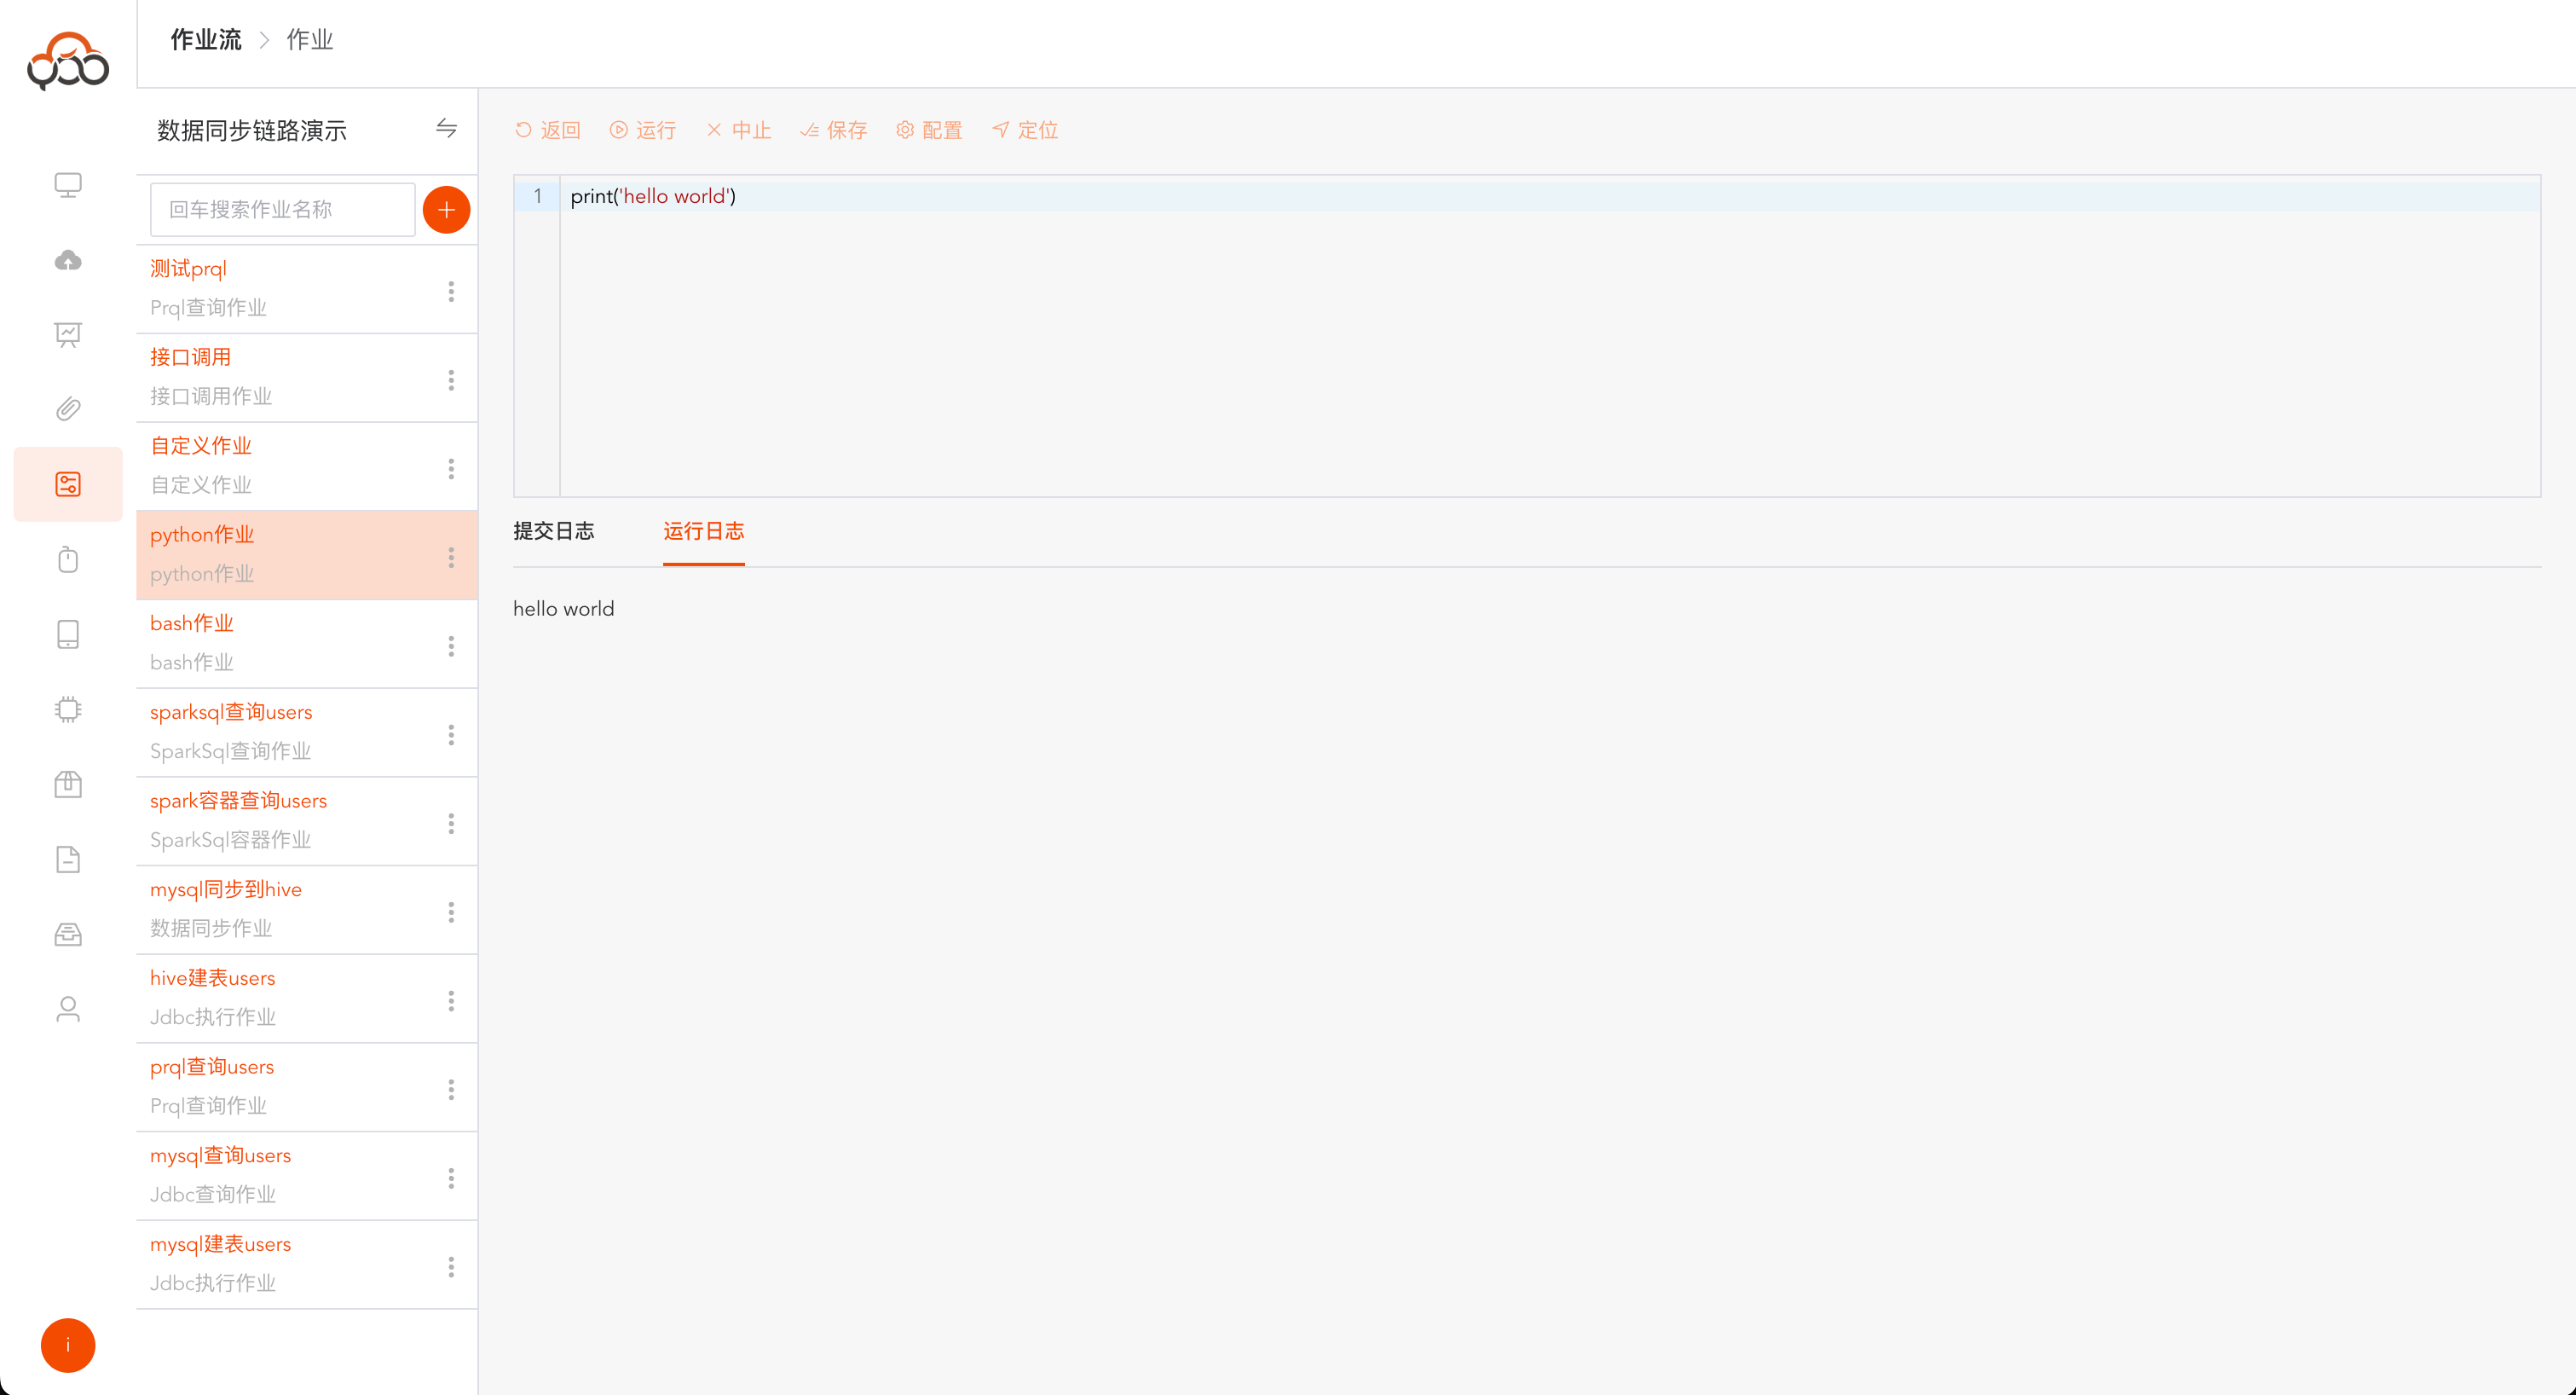Switch to the 提交日志 tab
The width and height of the screenshot is (2576, 1395).
point(553,531)
